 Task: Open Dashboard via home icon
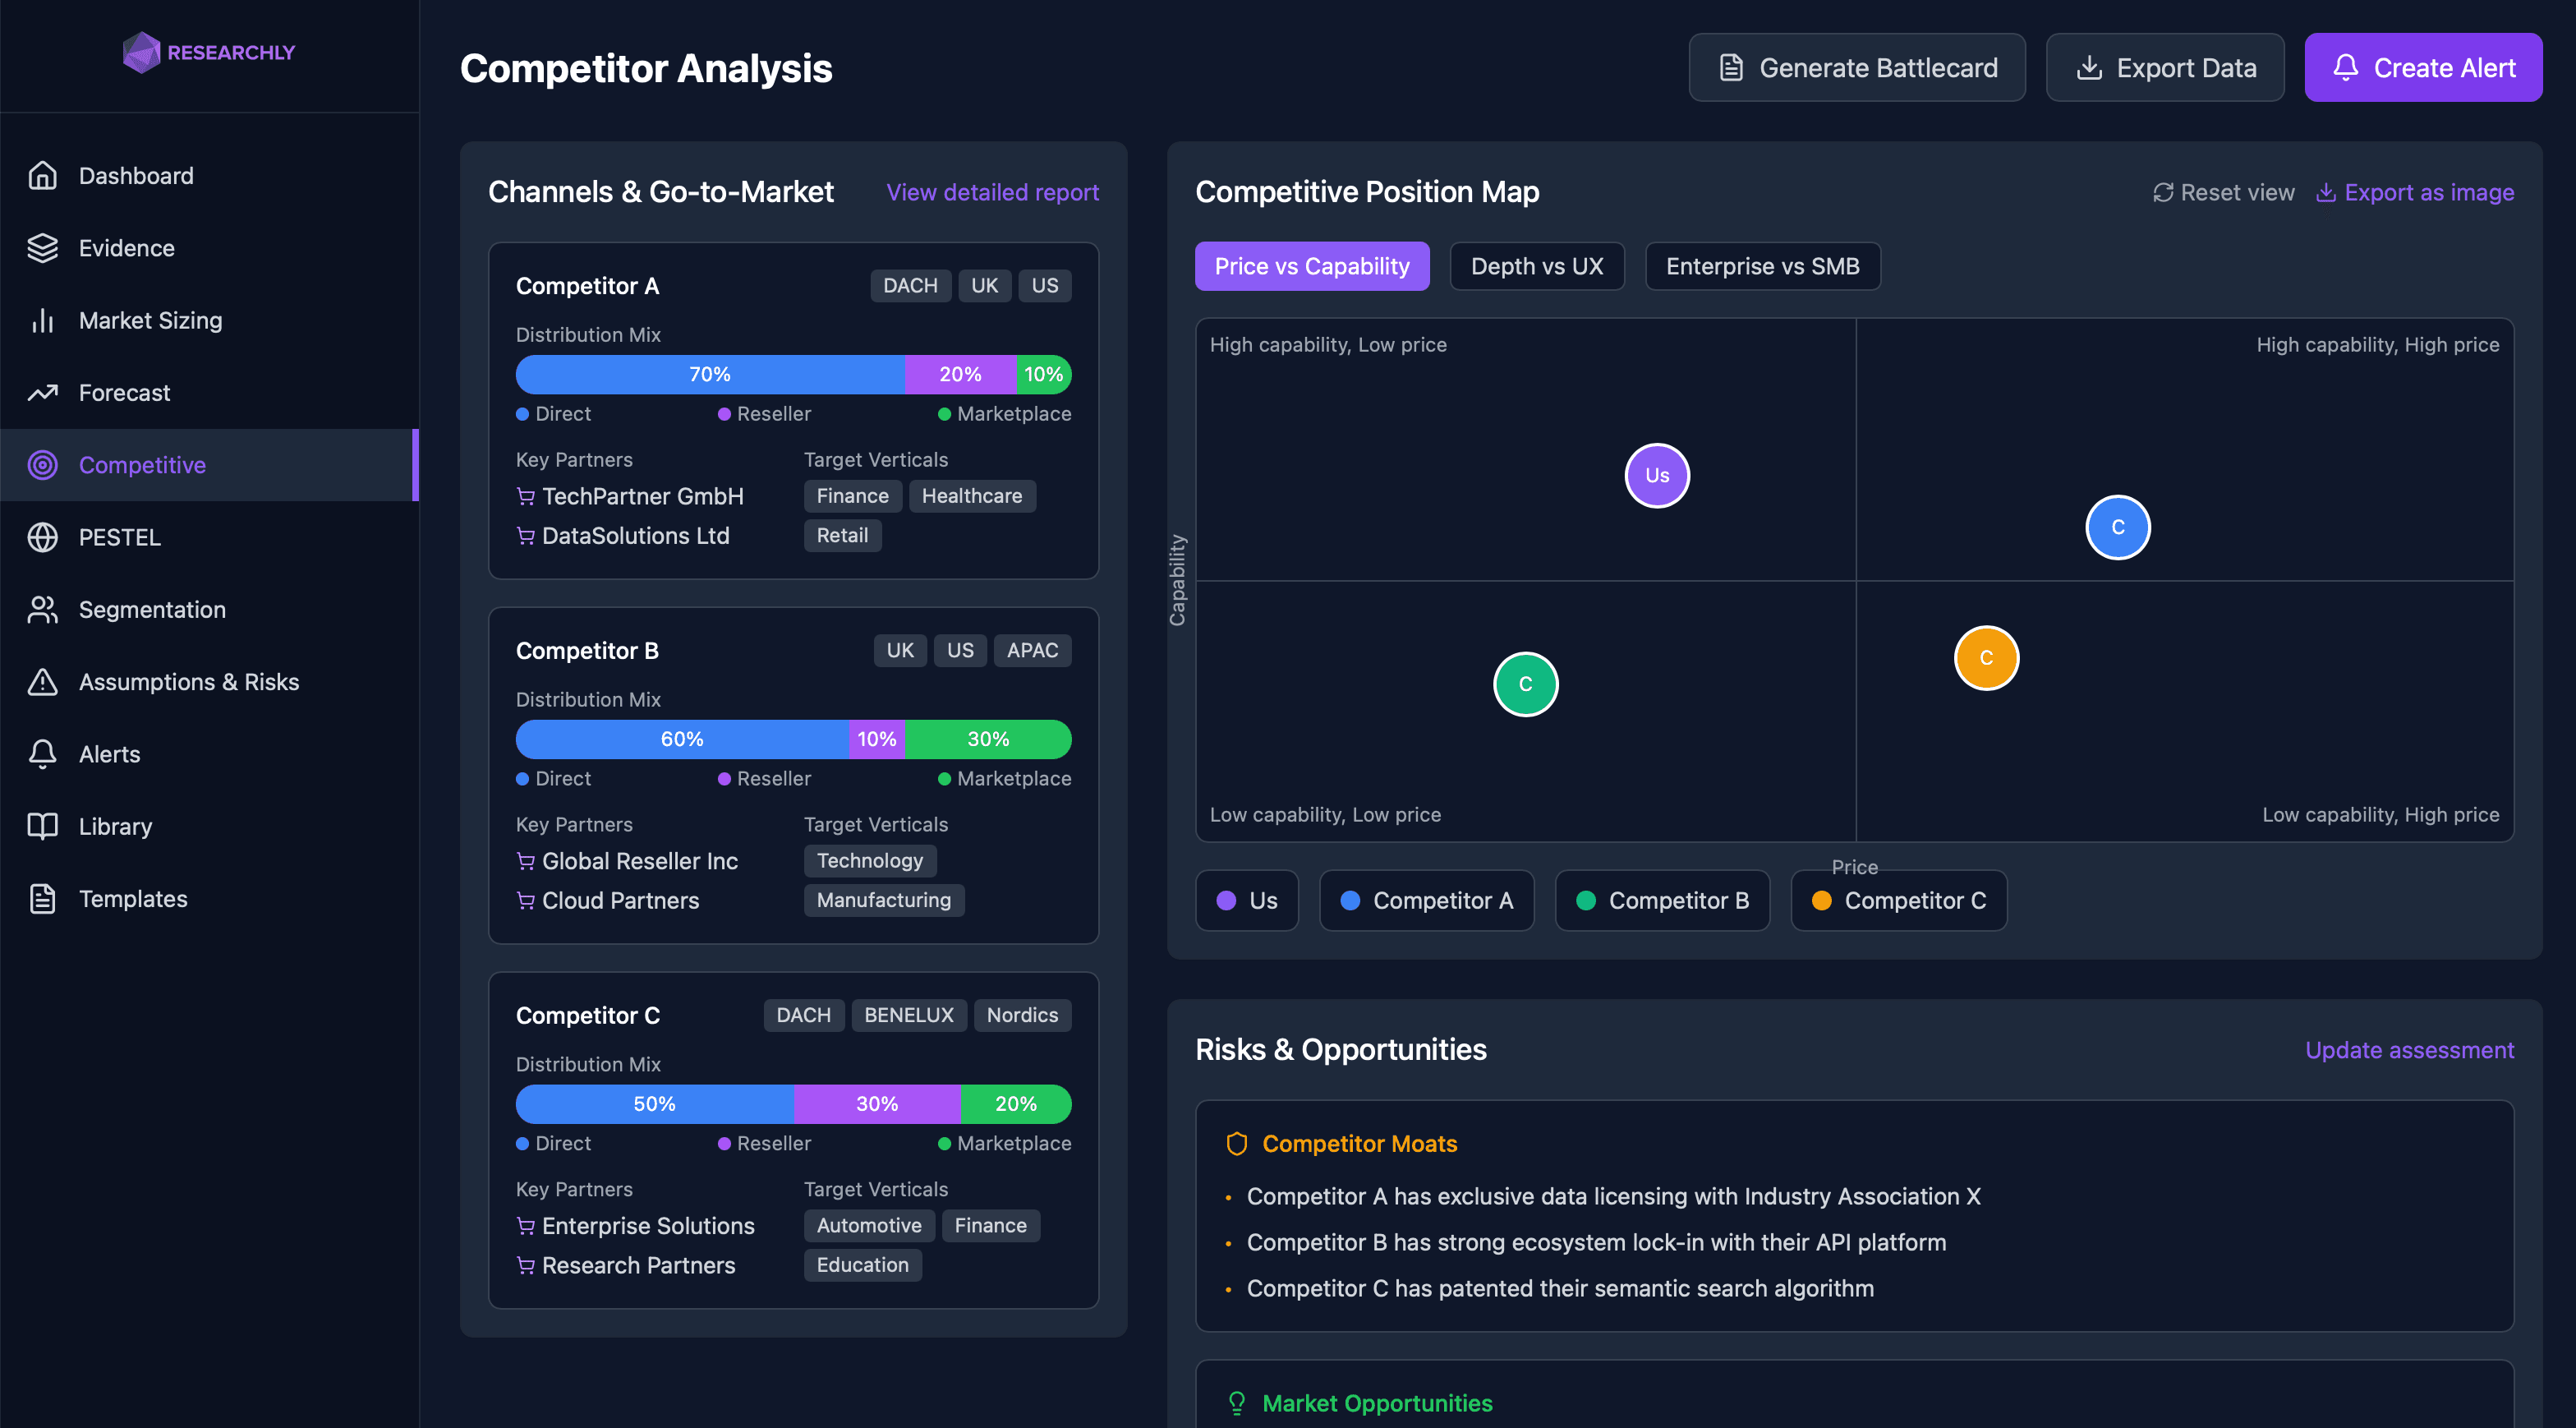42,176
